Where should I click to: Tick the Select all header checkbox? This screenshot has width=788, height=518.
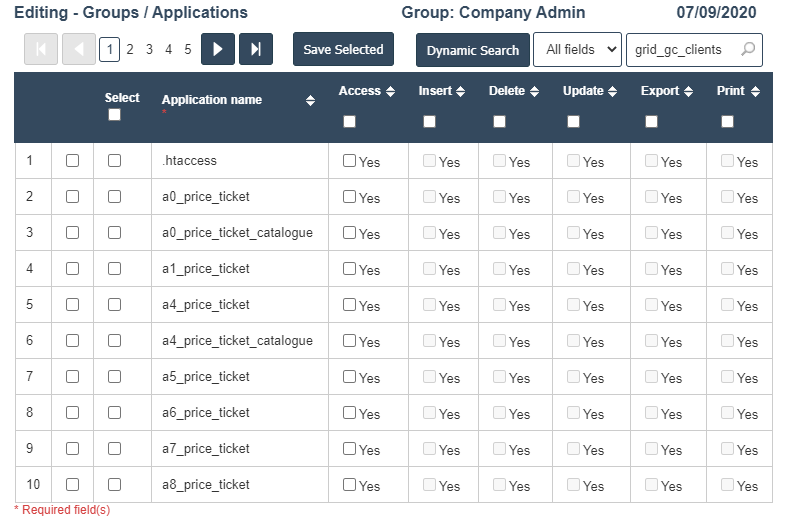click(x=114, y=115)
